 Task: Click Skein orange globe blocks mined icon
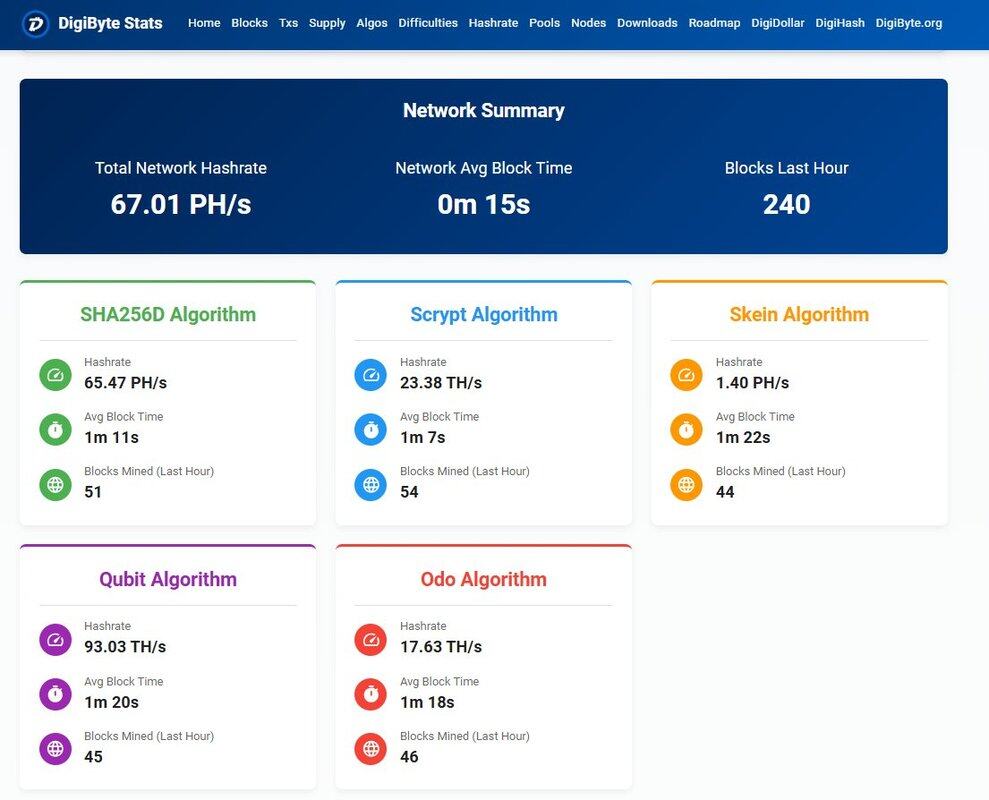(686, 485)
